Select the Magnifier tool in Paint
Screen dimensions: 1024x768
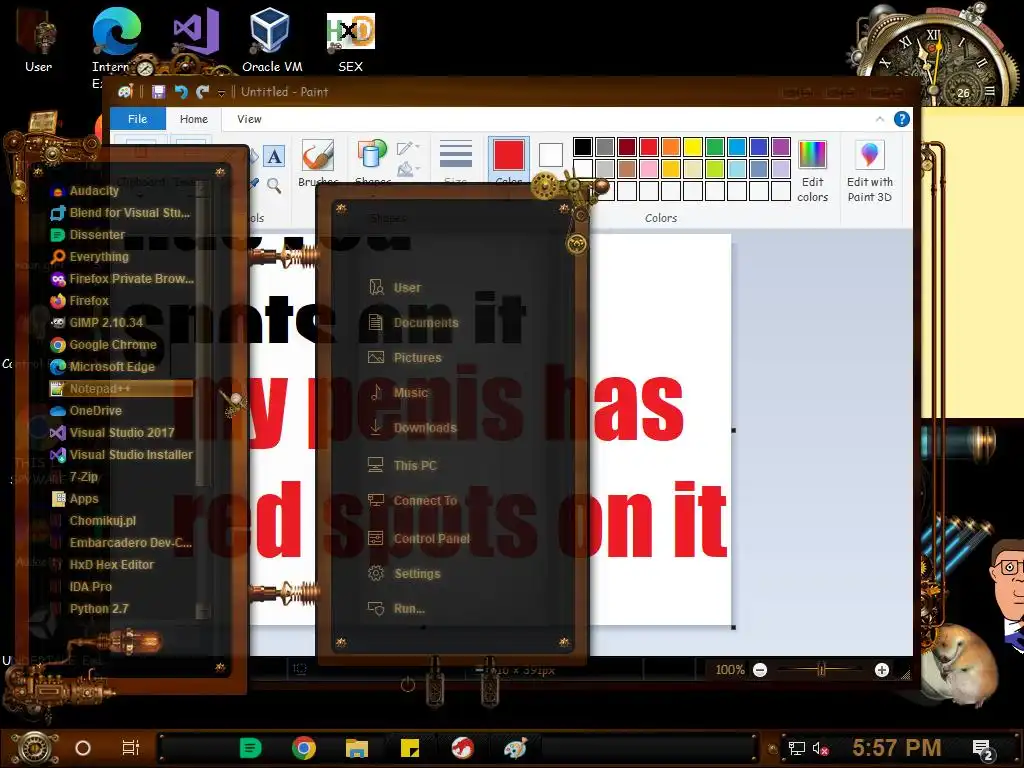(x=274, y=185)
